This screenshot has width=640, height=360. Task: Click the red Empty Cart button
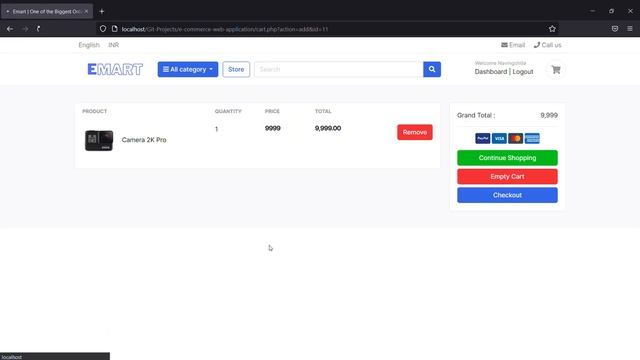tap(507, 177)
